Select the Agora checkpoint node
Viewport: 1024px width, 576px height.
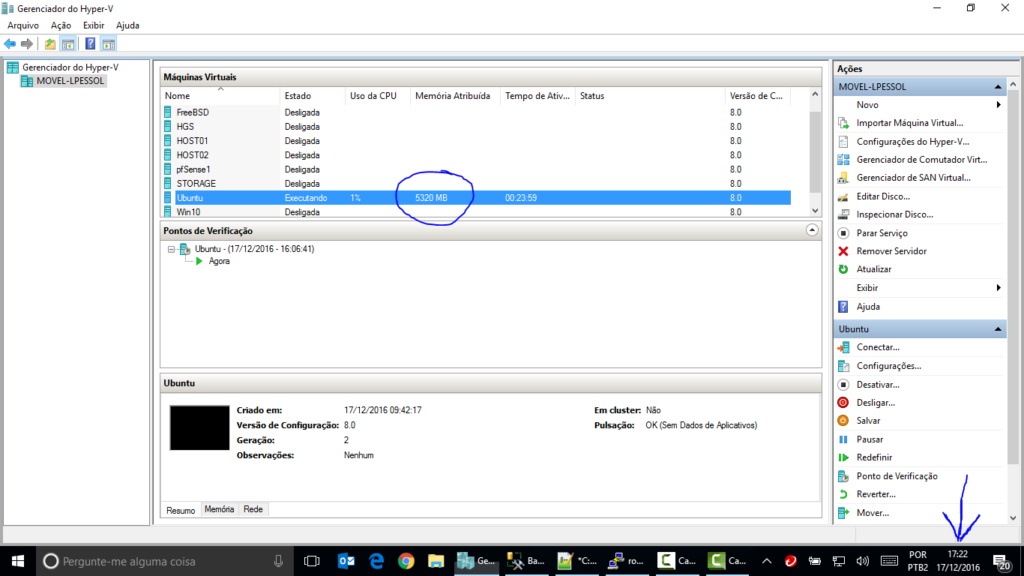(x=219, y=261)
